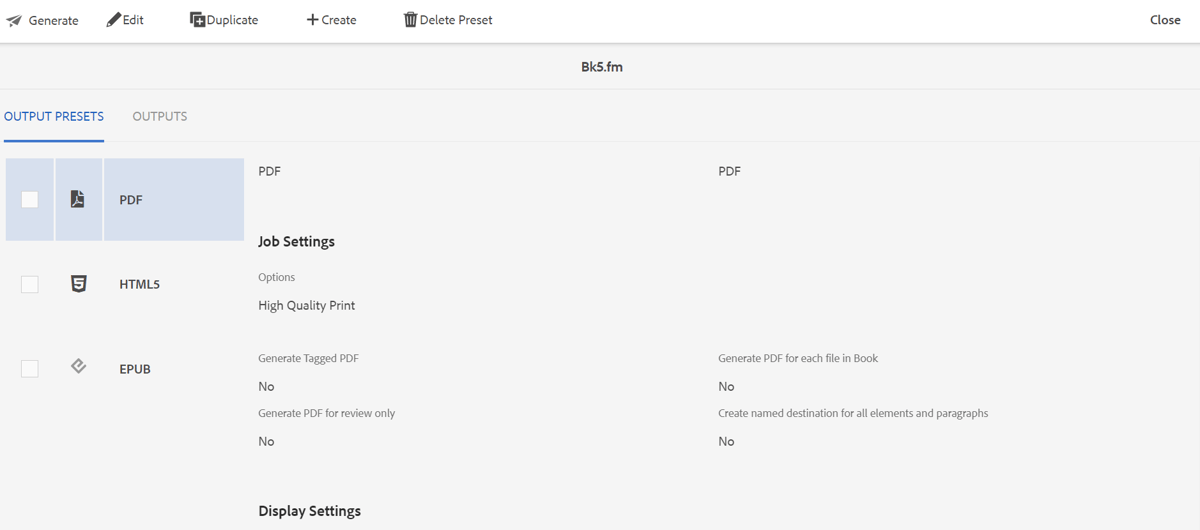
Task: Switch to the Outputs tab
Action: coord(160,116)
